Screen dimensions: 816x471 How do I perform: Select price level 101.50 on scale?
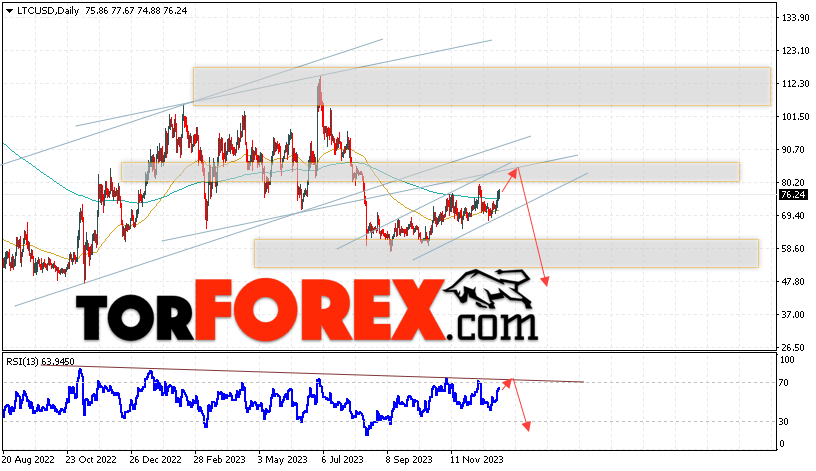pyautogui.click(x=796, y=117)
